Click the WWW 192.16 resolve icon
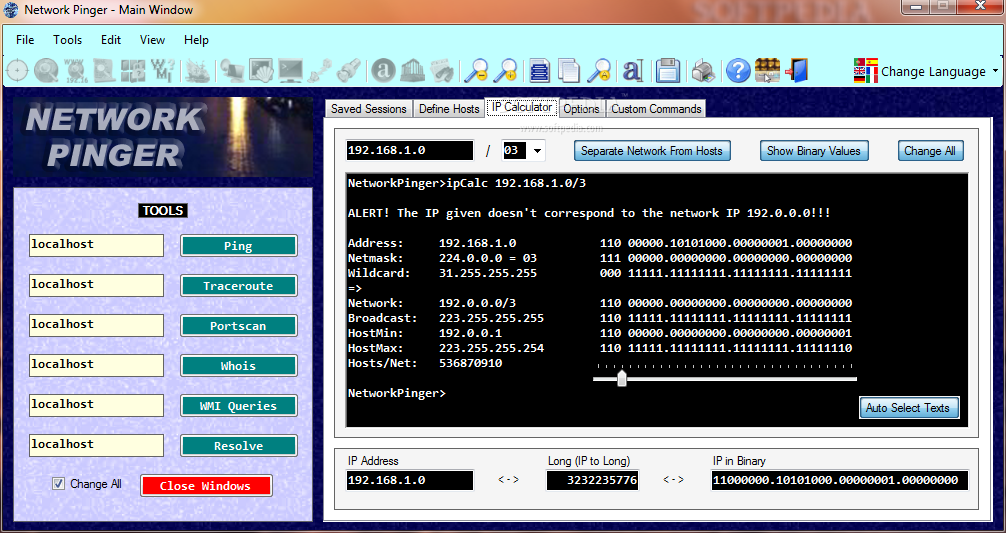Viewport: 1006px width, 533px height. point(75,71)
